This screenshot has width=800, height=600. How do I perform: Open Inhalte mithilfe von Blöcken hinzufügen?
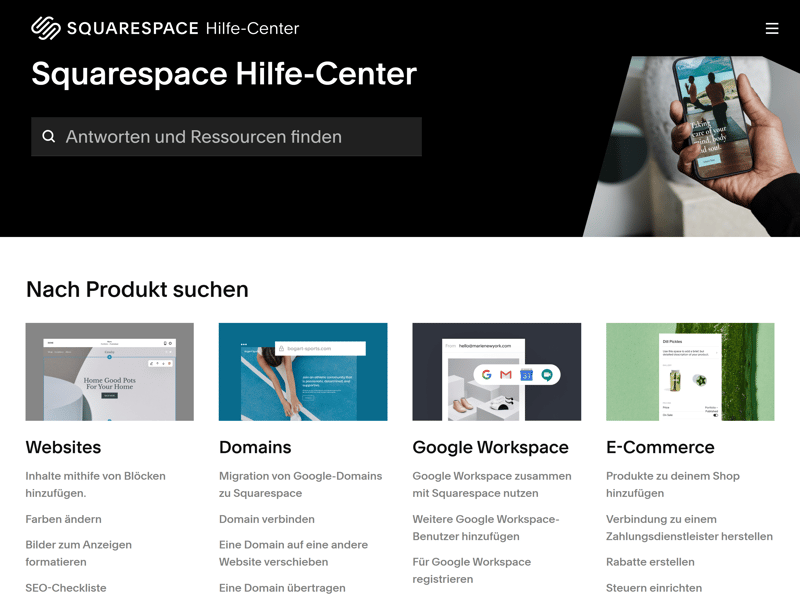95,485
